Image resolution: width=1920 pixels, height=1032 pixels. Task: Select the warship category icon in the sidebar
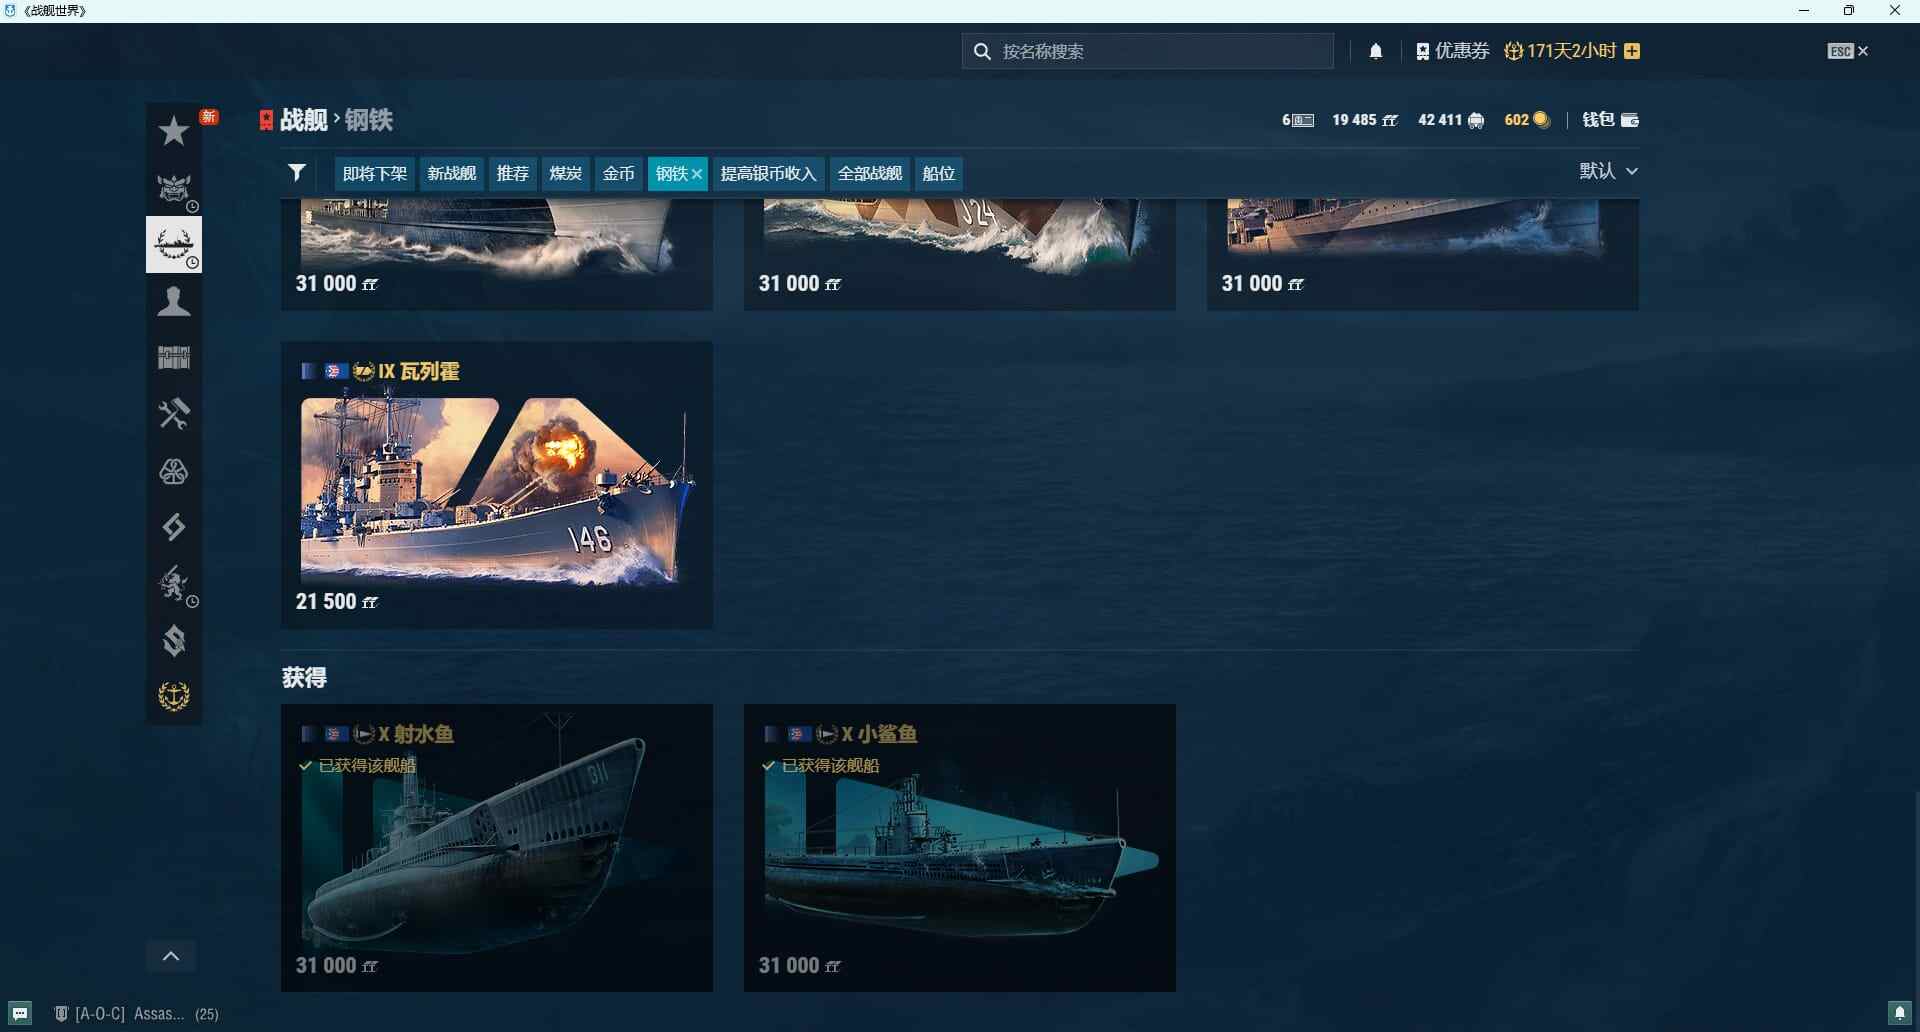pyautogui.click(x=174, y=244)
